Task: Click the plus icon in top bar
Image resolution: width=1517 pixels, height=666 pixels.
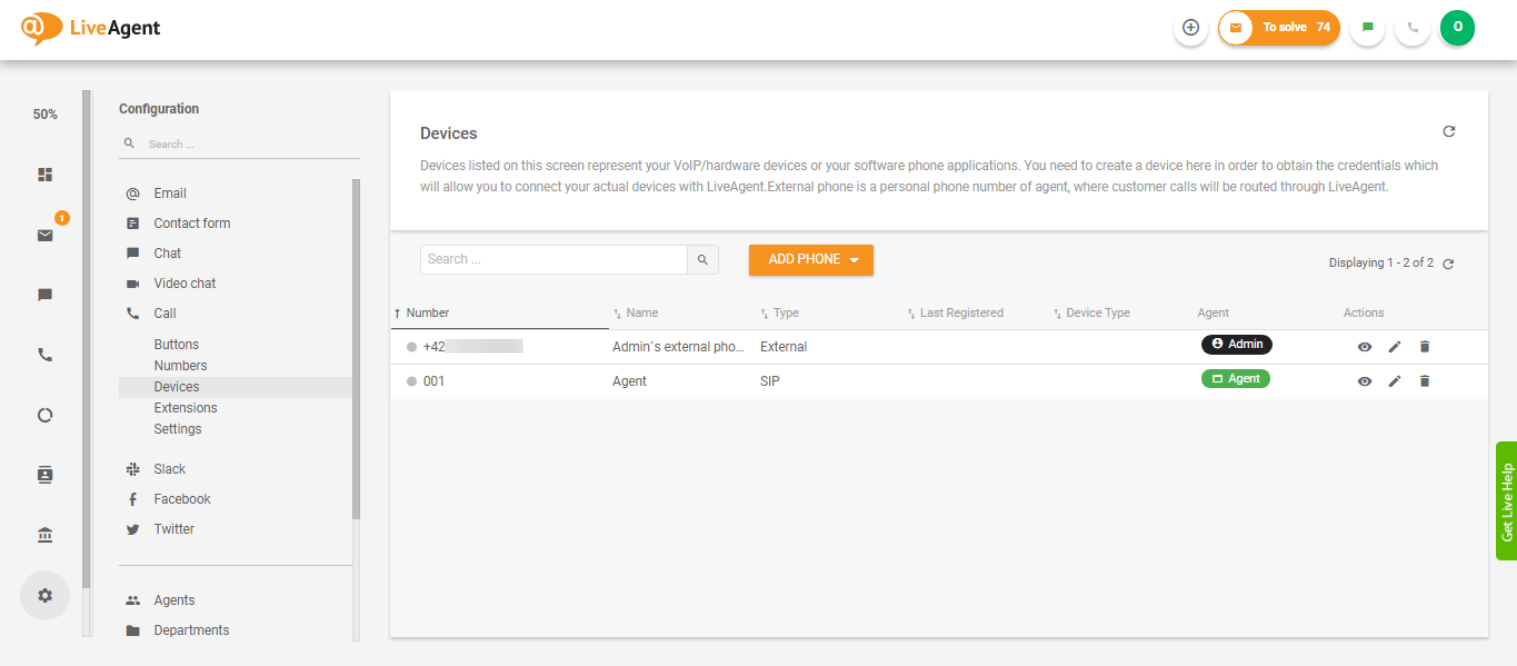Action: 1190,28
